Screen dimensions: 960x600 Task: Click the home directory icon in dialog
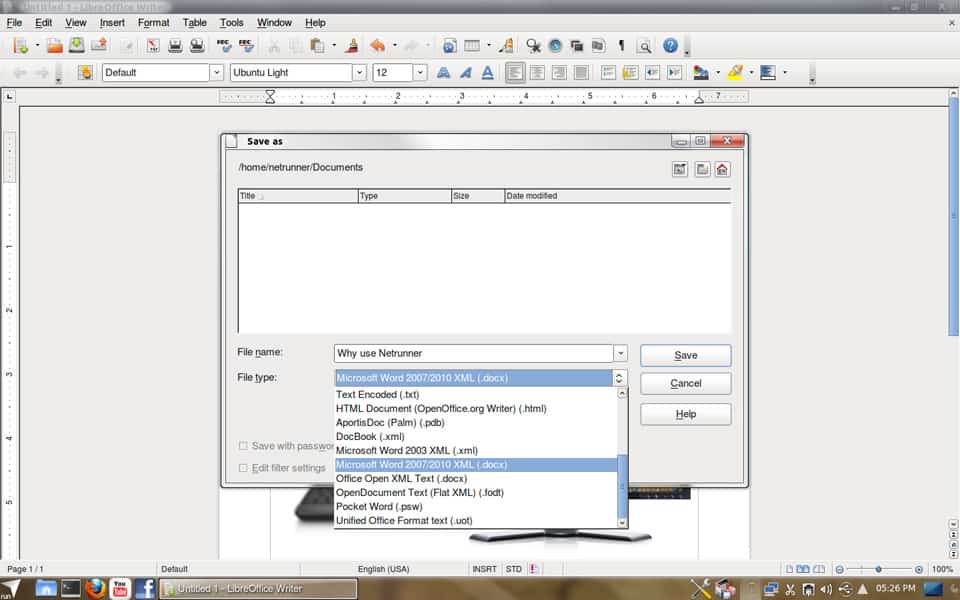coord(722,170)
